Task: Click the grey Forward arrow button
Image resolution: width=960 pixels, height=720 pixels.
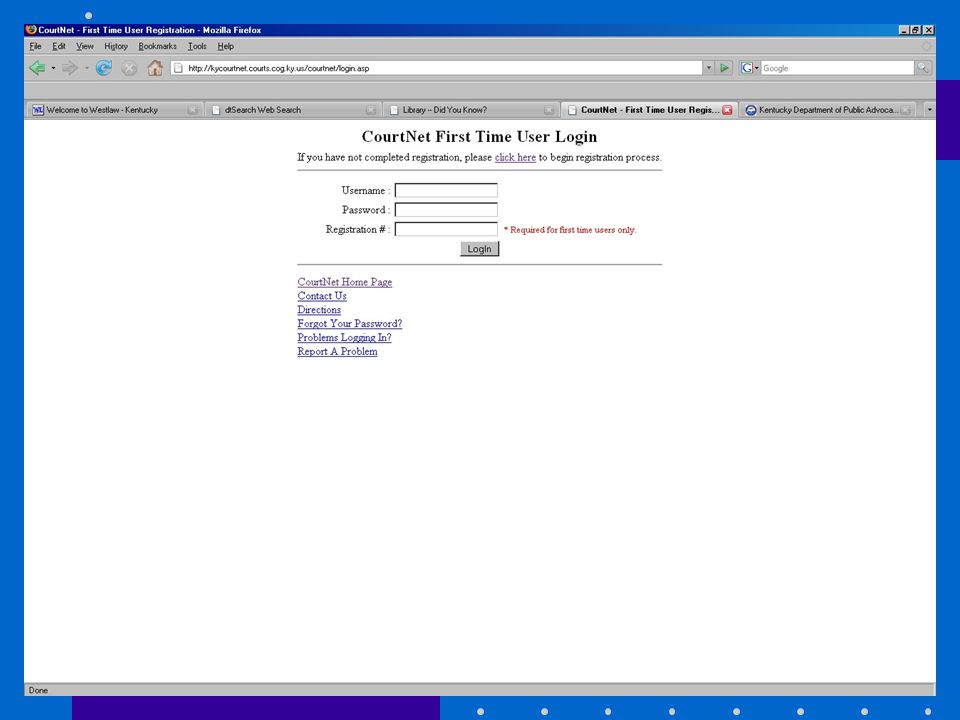Action: tap(70, 68)
